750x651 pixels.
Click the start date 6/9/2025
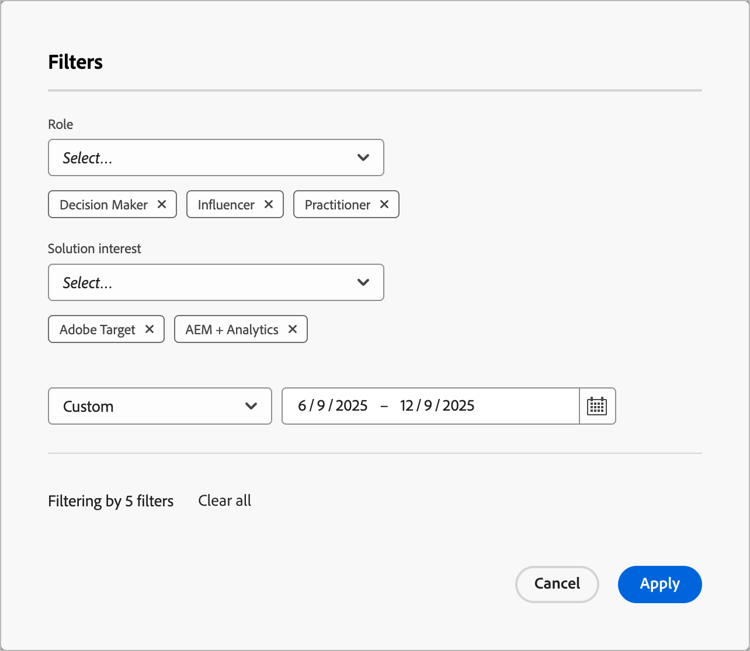click(333, 406)
